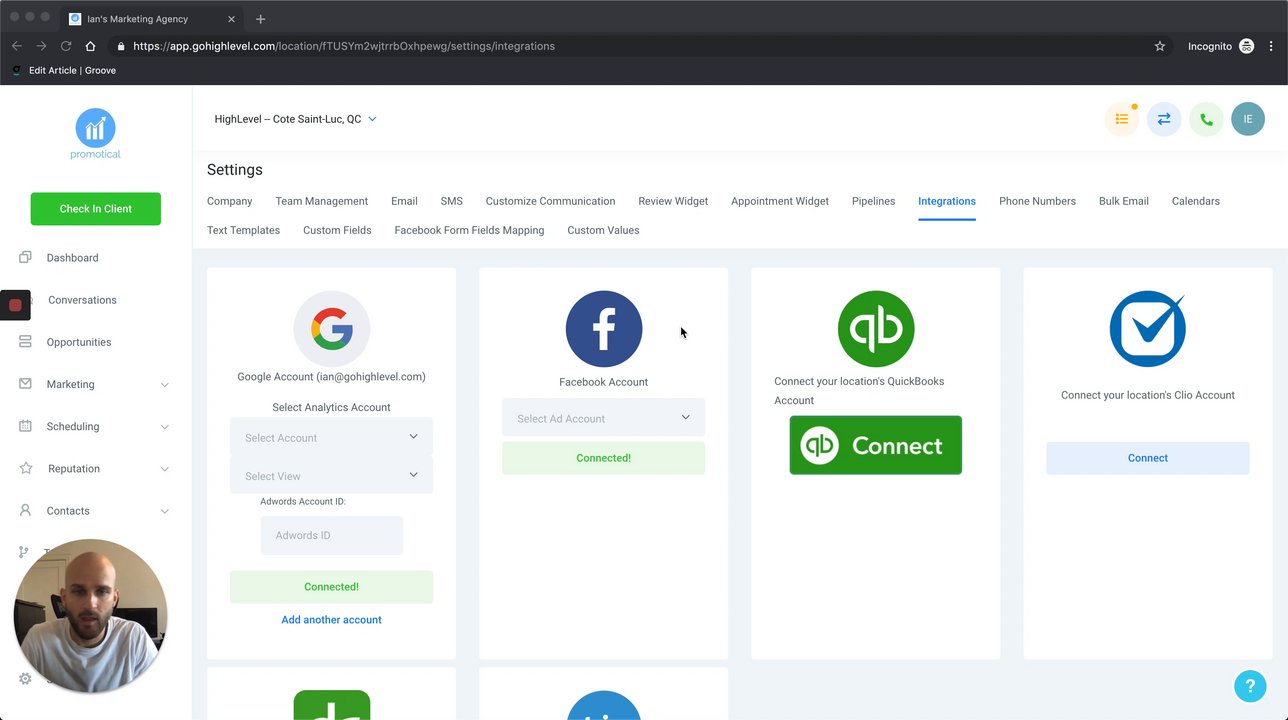Click the Reputation star icon
Viewport: 1288px width, 720px height.
point(25,468)
